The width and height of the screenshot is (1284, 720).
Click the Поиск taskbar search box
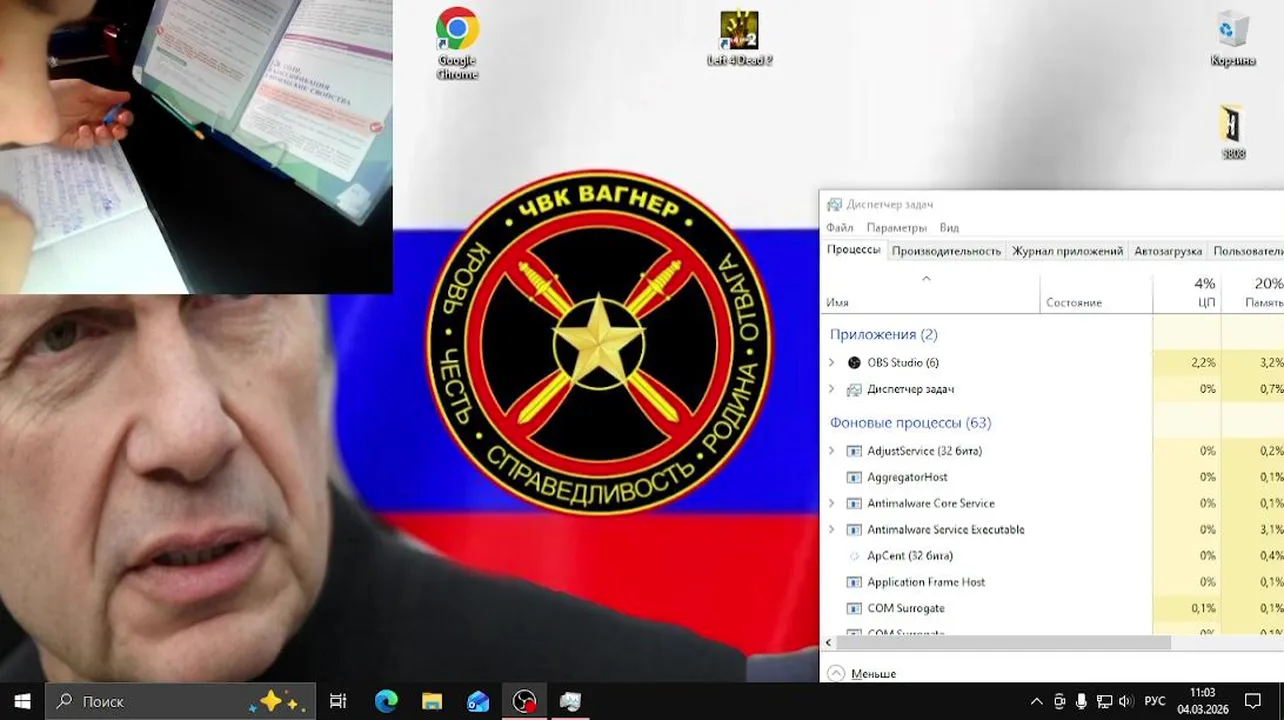(x=181, y=701)
